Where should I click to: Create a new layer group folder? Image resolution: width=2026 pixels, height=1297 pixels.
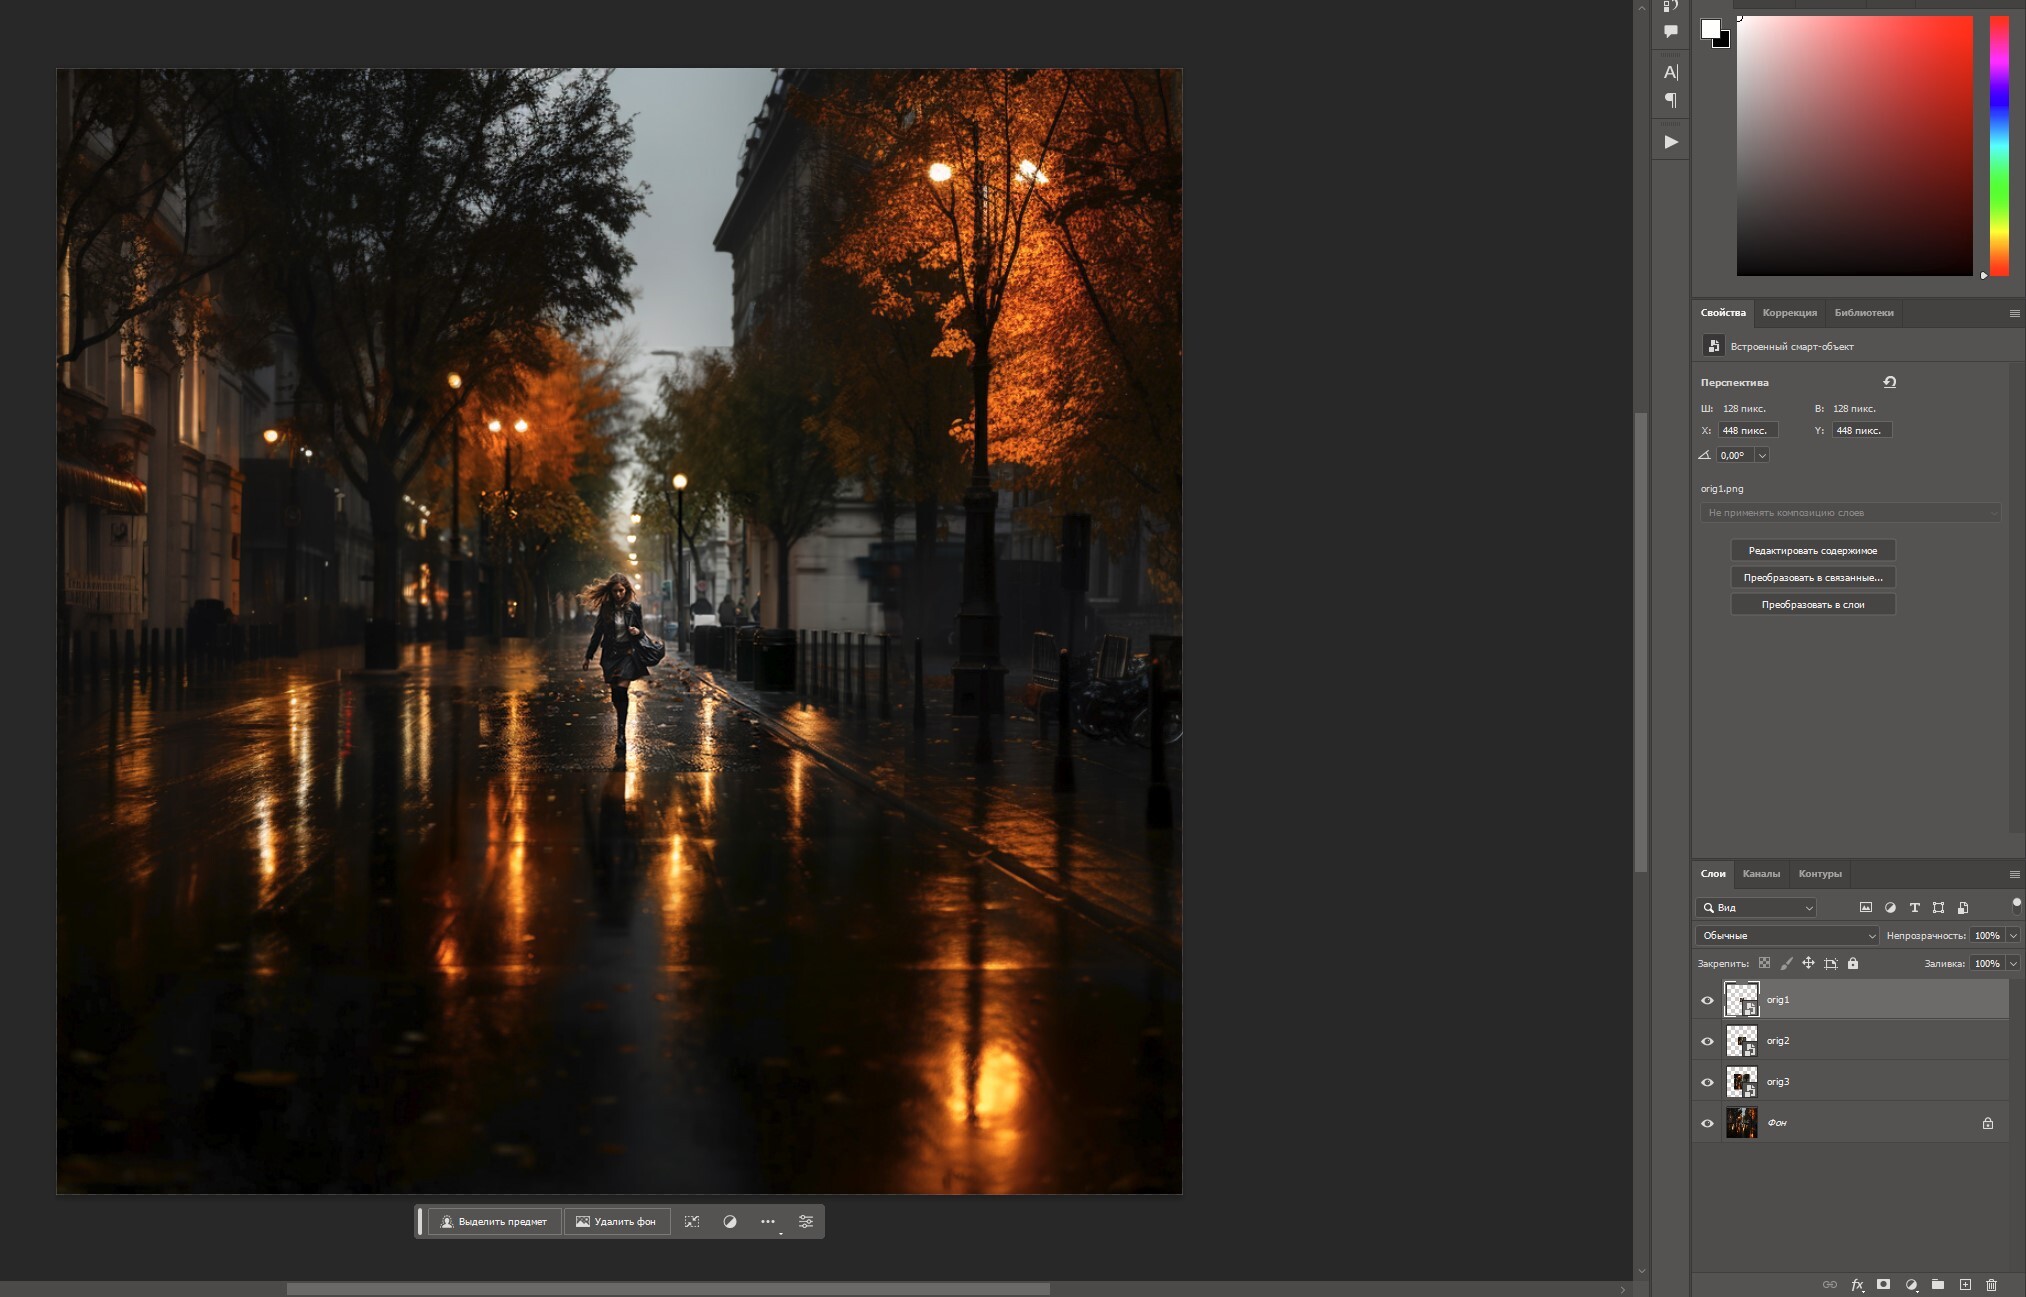[1938, 1285]
